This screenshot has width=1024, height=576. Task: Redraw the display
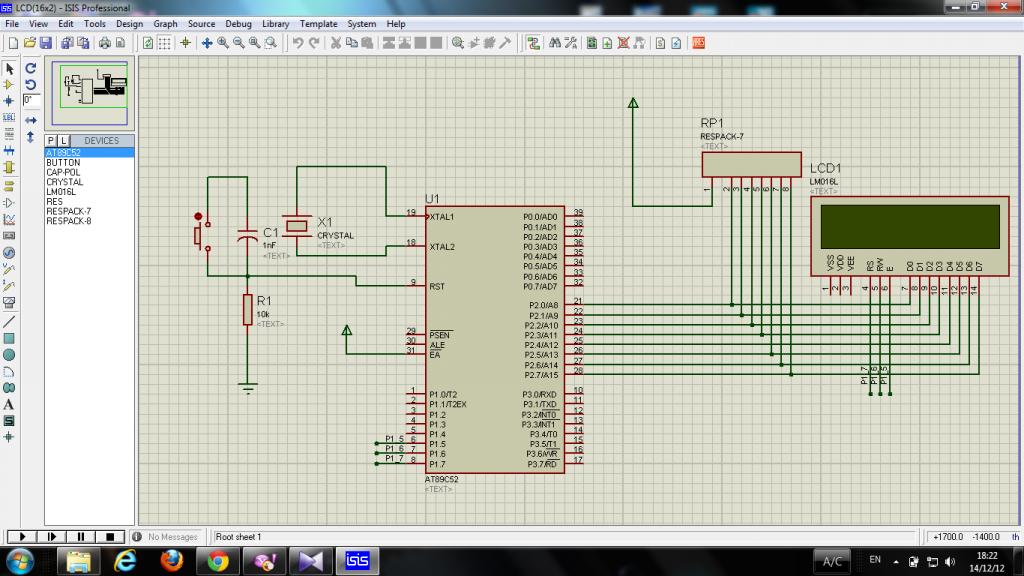click(x=148, y=43)
